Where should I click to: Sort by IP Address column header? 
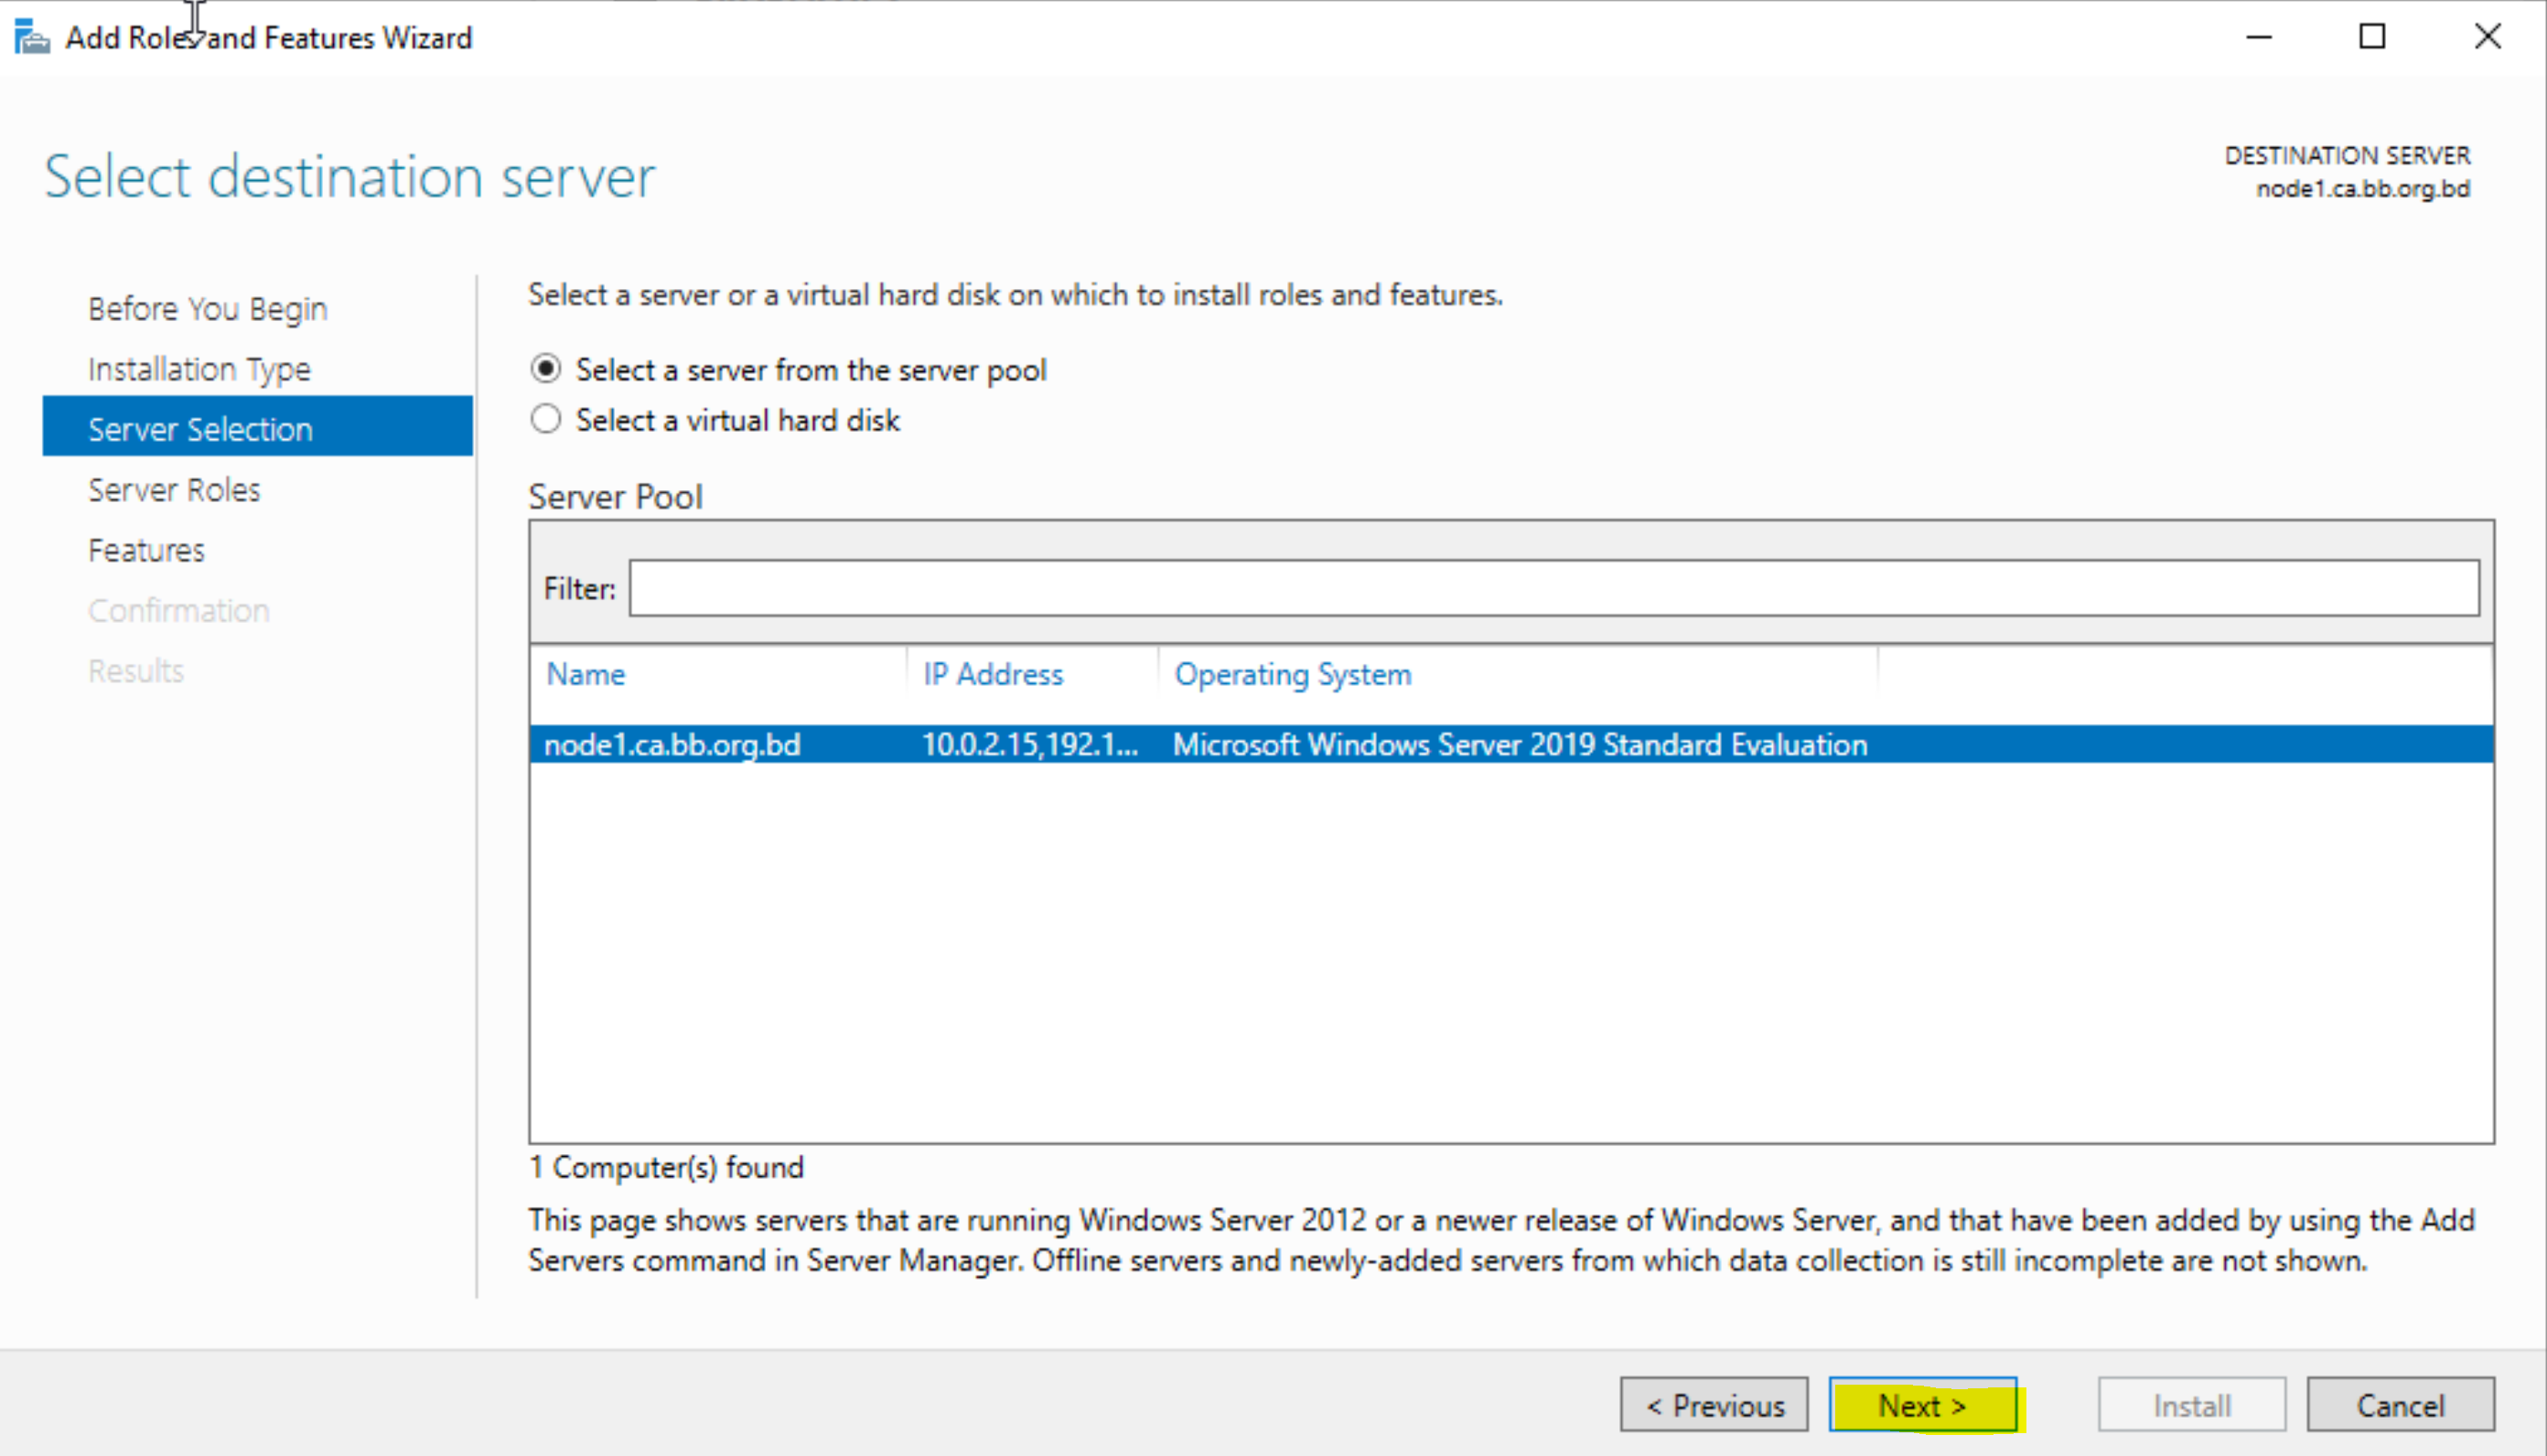[992, 674]
